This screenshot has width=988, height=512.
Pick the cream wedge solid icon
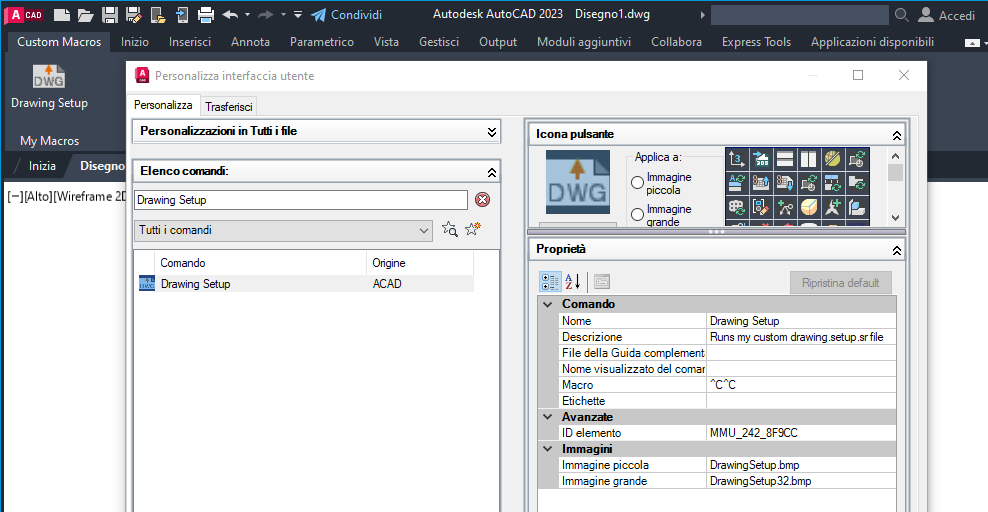click(808, 207)
